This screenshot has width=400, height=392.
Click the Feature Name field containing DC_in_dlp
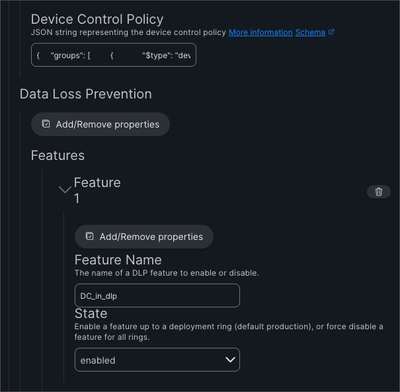(x=157, y=296)
